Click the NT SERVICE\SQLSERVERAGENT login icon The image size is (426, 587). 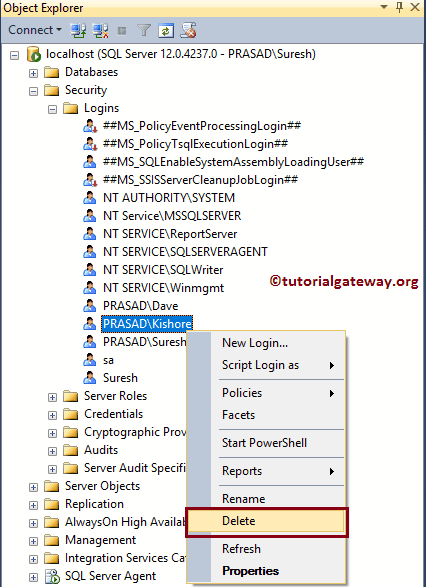click(89, 252)
